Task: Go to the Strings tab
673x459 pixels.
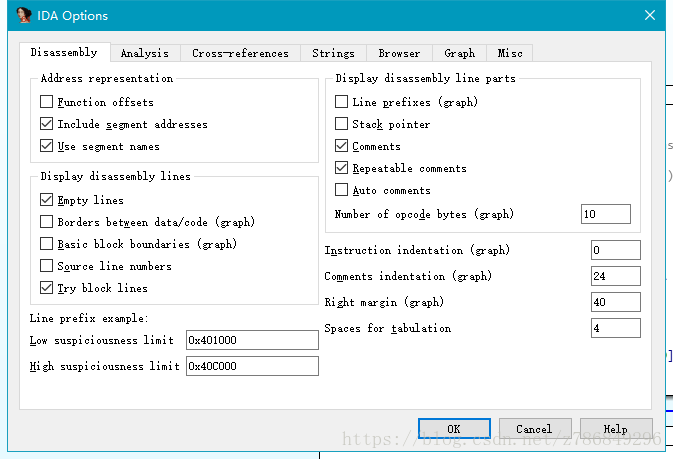Action: [333, 54]
